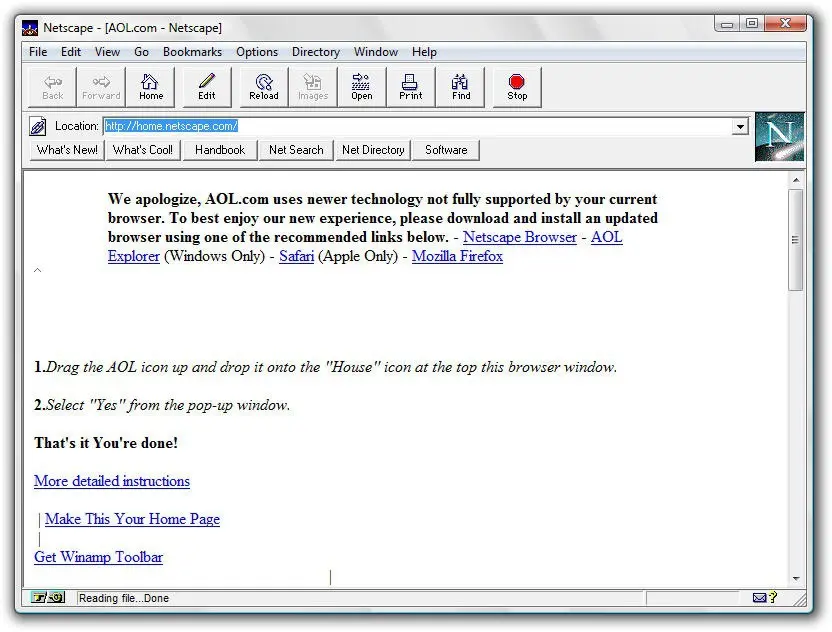Open the Window menu
The height and width of the screenshot is (632, 832).
click(376, 52)
